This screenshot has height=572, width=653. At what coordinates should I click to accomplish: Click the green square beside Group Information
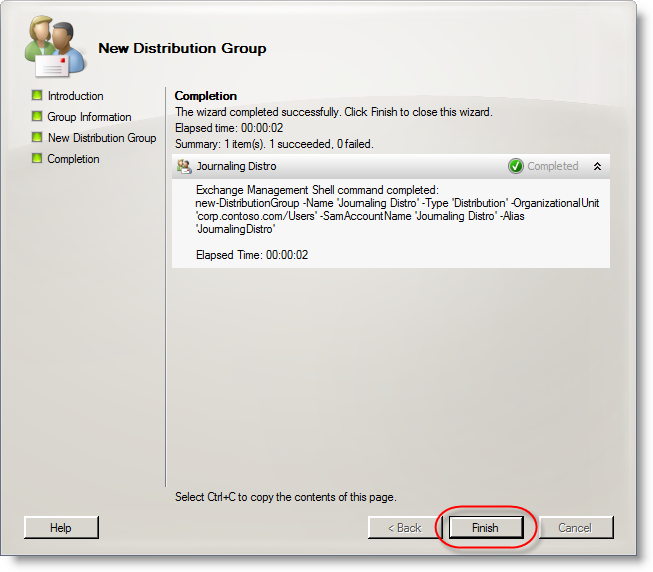click(x=37, y=116)
